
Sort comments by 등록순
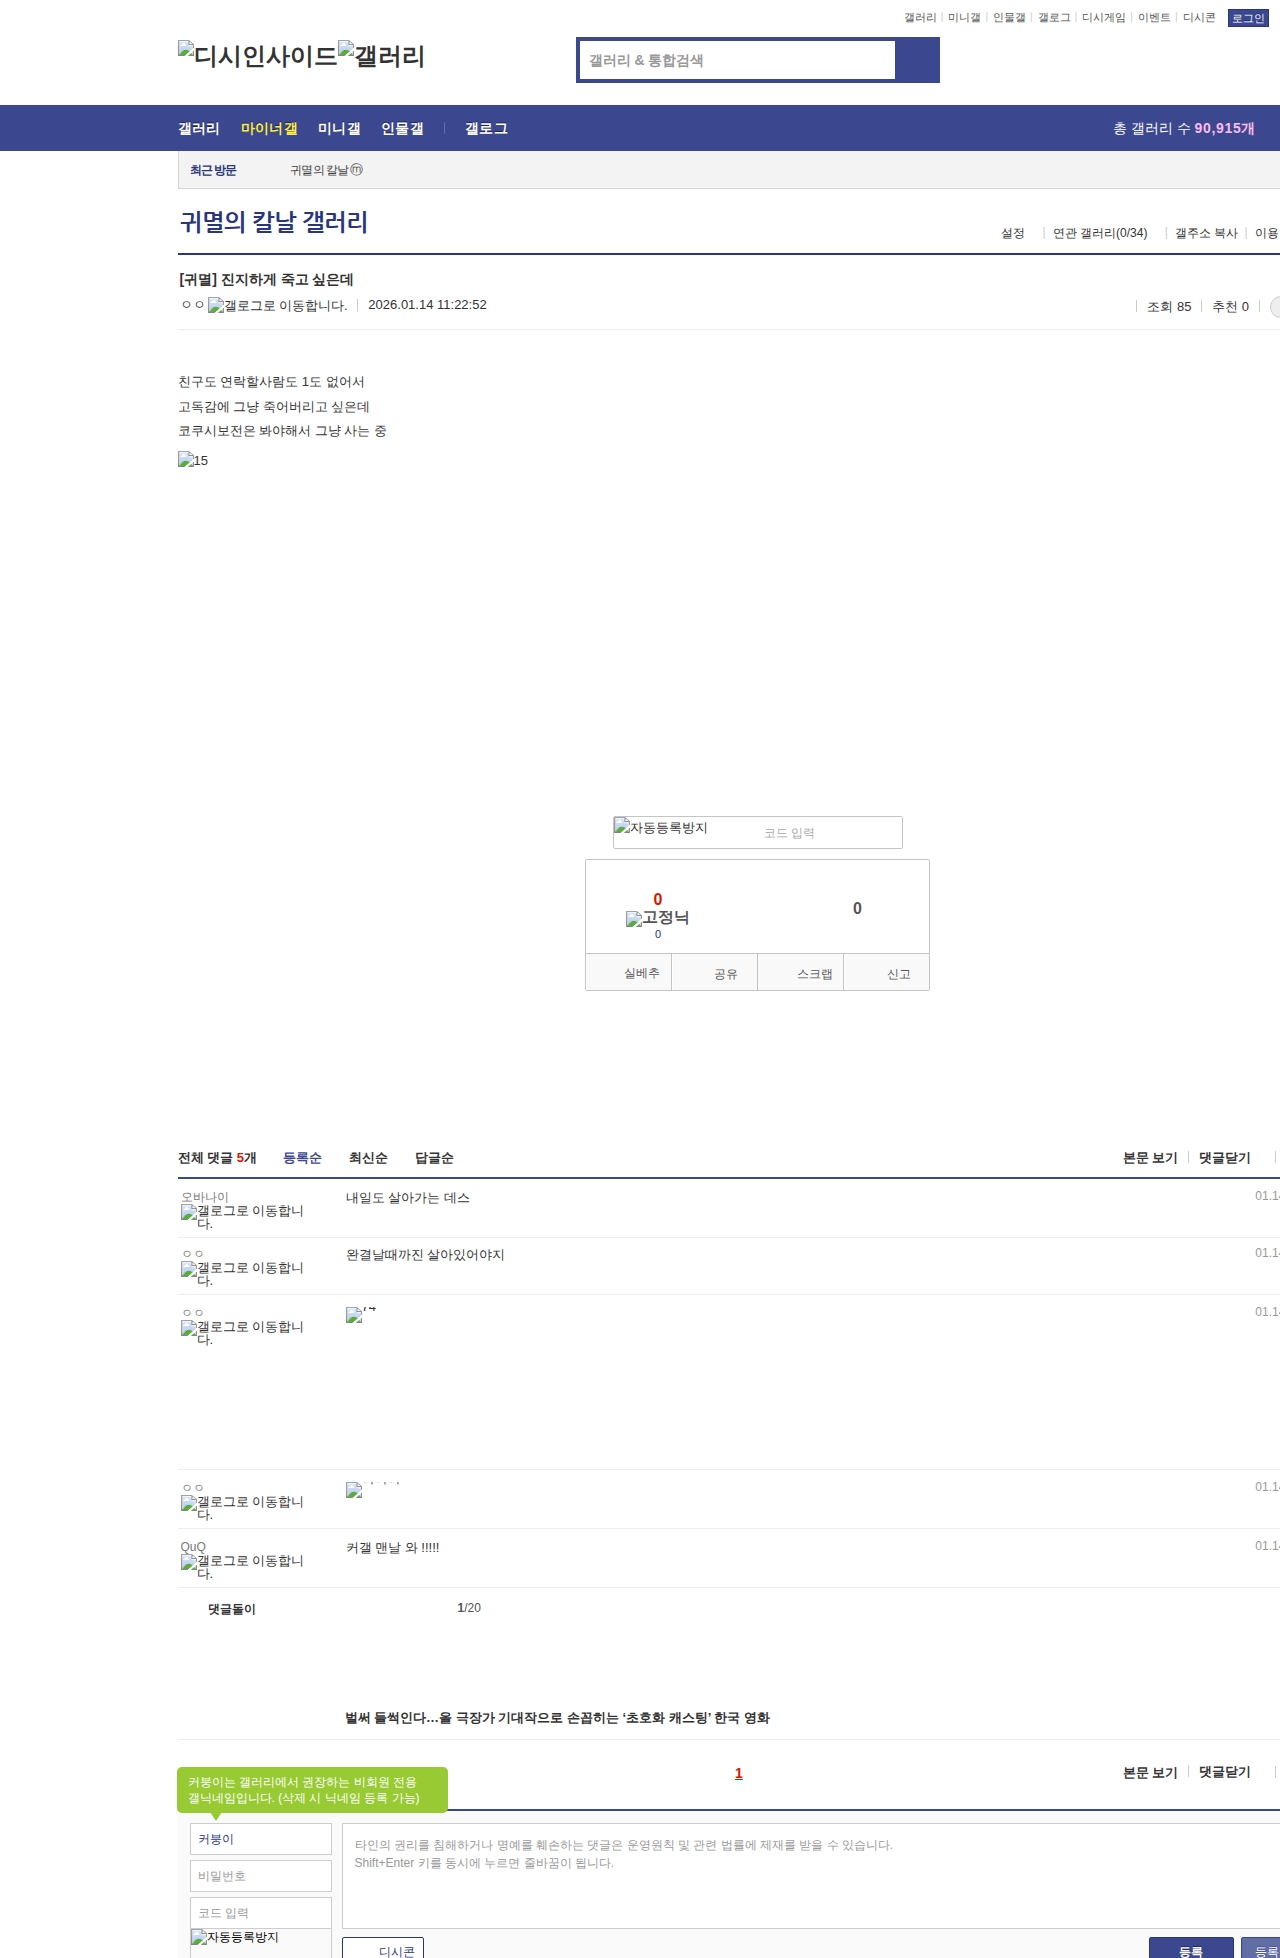click(302, 1158)
